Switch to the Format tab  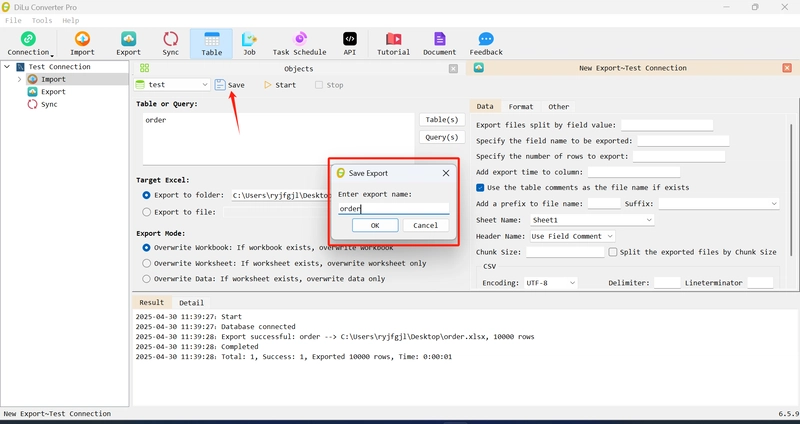520,106
